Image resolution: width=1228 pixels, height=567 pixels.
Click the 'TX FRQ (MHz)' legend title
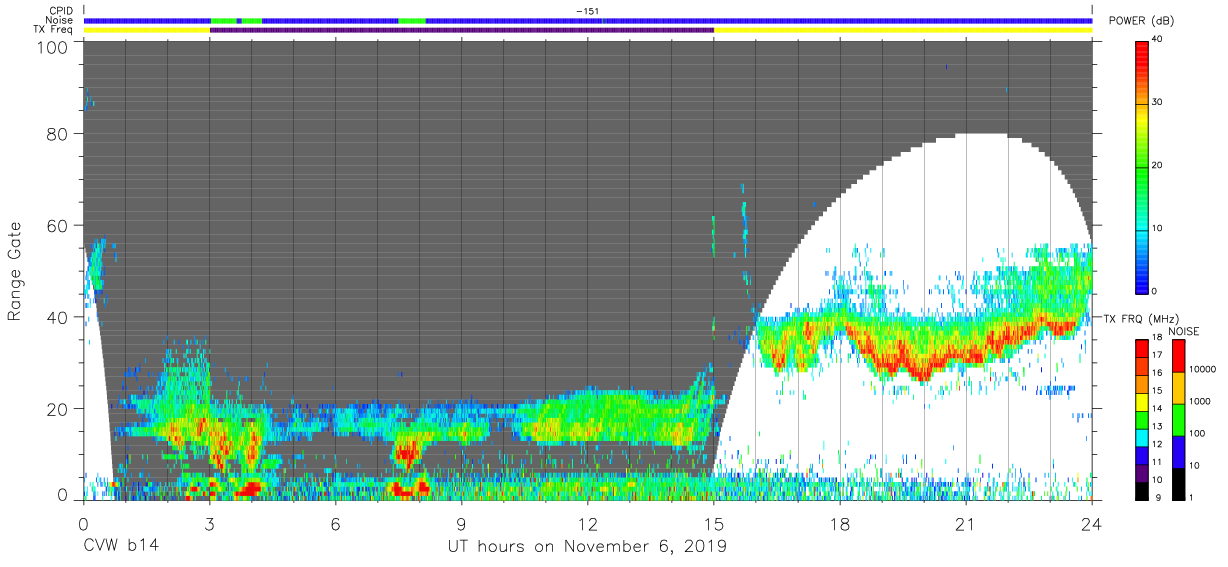1139,319
